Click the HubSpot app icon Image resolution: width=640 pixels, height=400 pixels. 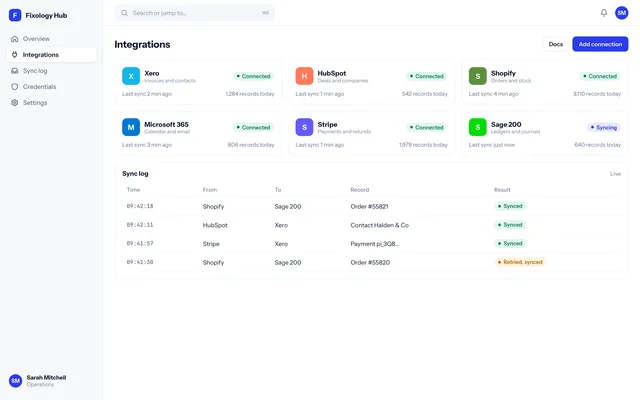coord(304,76)
